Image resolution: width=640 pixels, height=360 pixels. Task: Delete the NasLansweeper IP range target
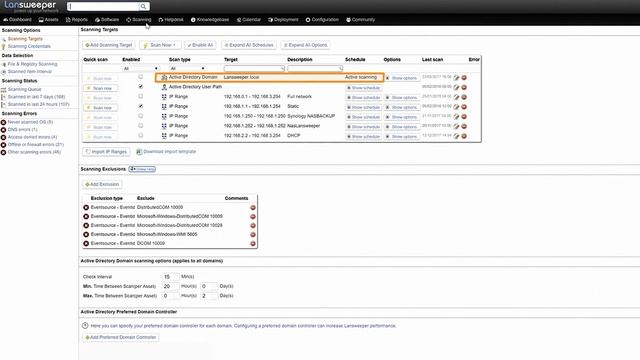(464, 127)
